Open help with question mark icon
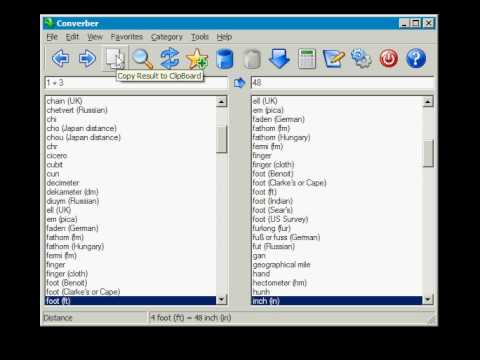The height and width of the screenshot is (360, 480). (x=416, y=59)
